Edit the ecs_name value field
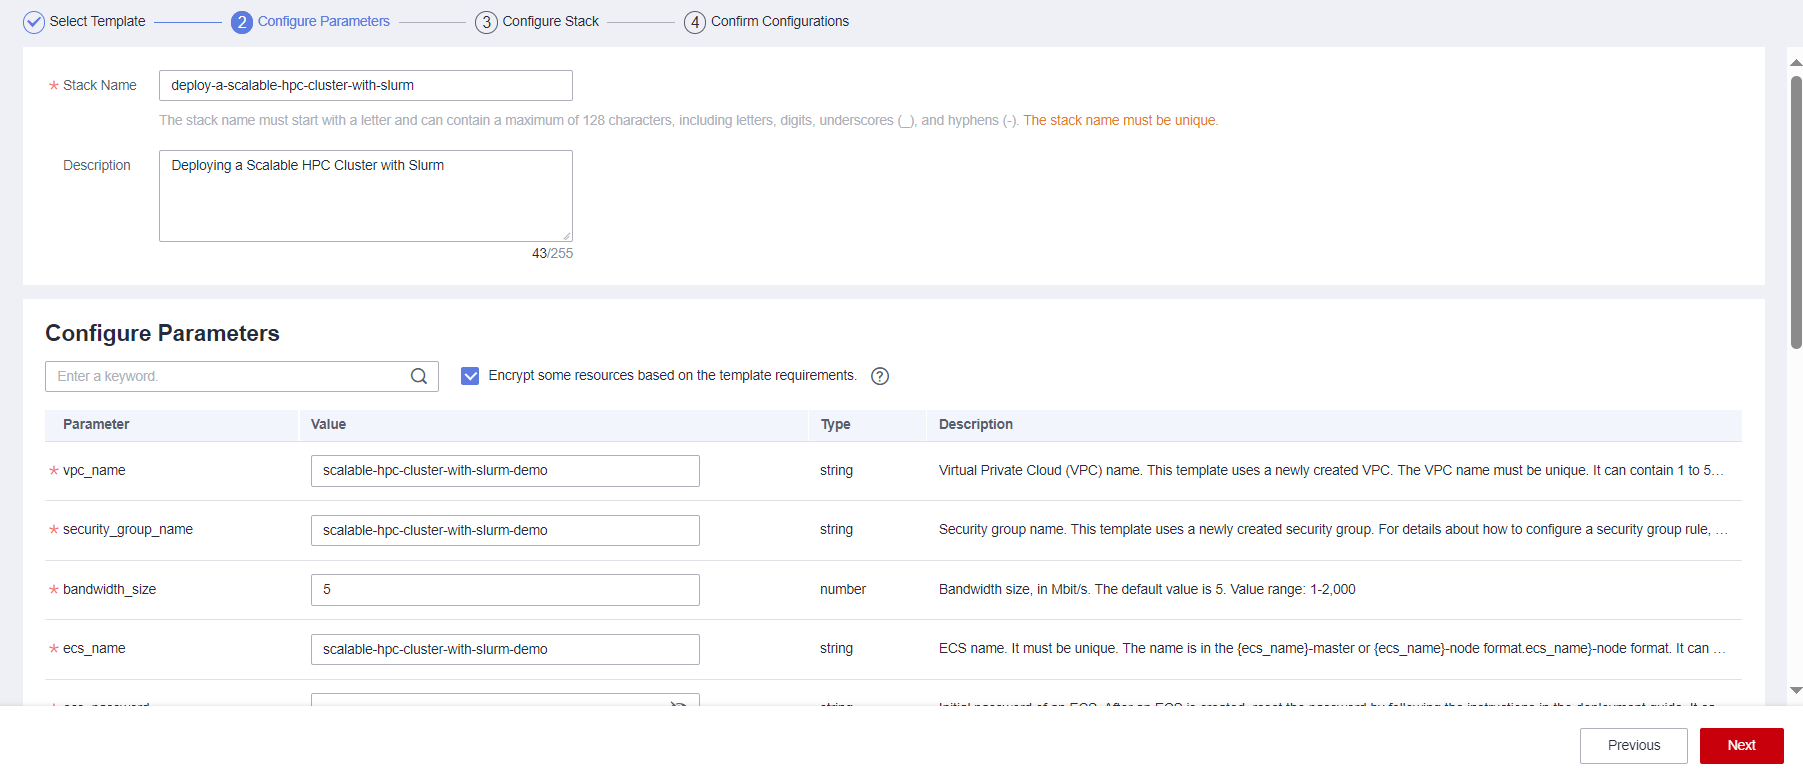1803x772 pixels. pyautogui.click(x=505, y=649)
